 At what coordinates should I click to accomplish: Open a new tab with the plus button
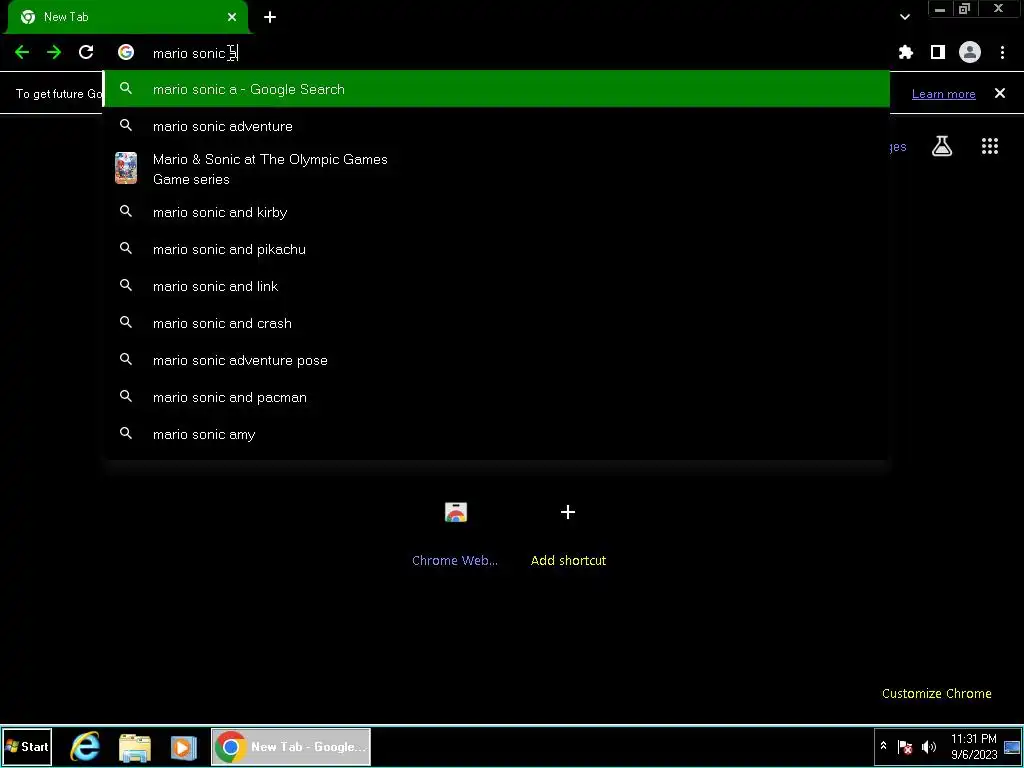tap(270, 17)
